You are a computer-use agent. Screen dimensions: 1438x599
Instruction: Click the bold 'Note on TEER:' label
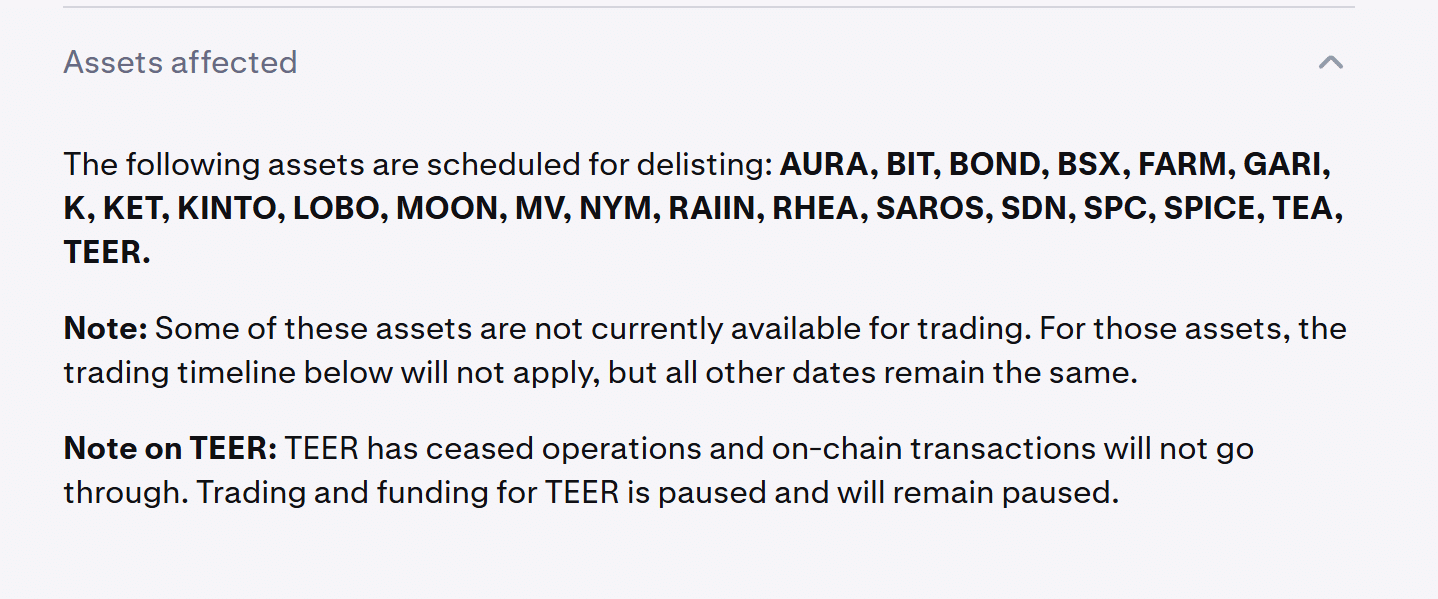pyautogui.click(x=170, y=448)
